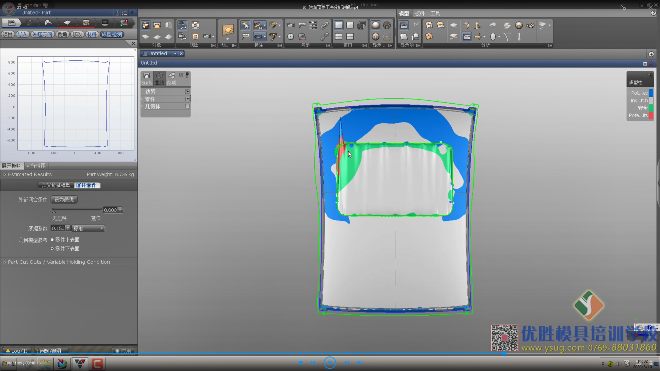
Task: Open the third ribbon tab 工具
Action: [435, 13]
